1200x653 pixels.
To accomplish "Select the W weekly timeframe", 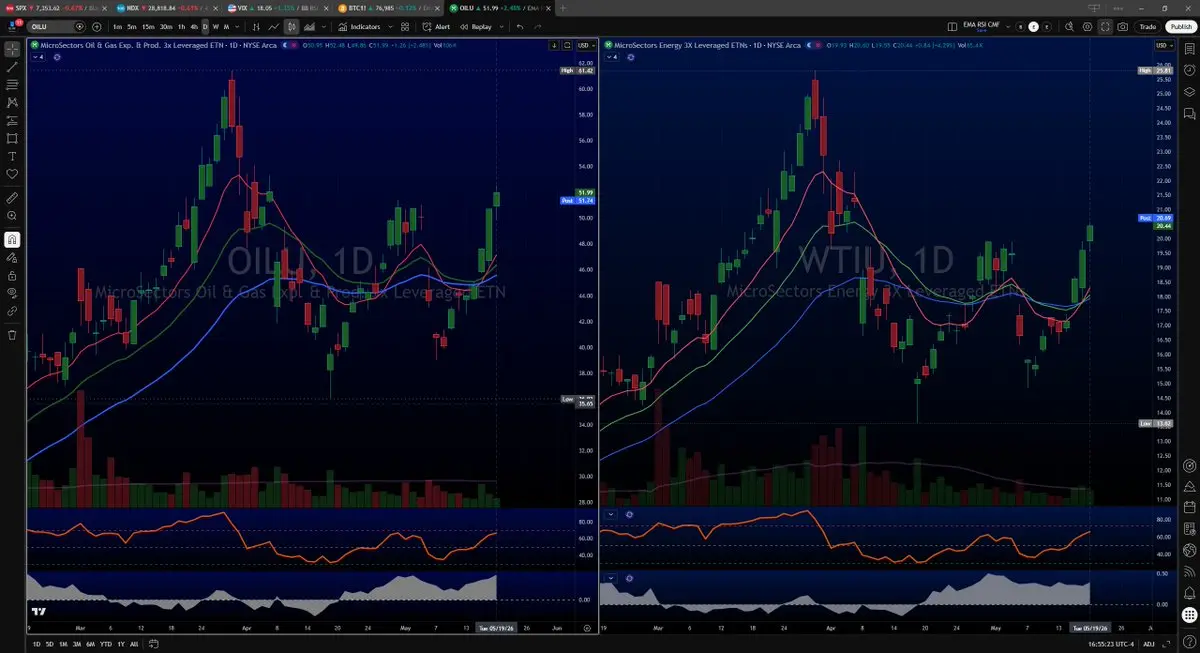I will tap(215, 27).
